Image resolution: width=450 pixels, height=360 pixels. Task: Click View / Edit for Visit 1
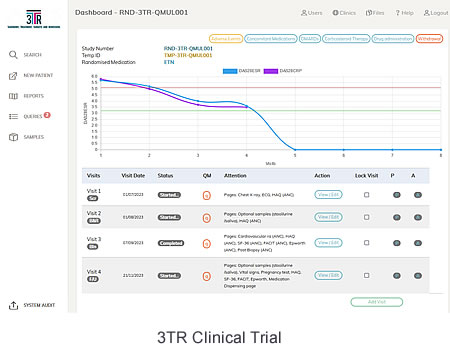(x=328, y=195)
